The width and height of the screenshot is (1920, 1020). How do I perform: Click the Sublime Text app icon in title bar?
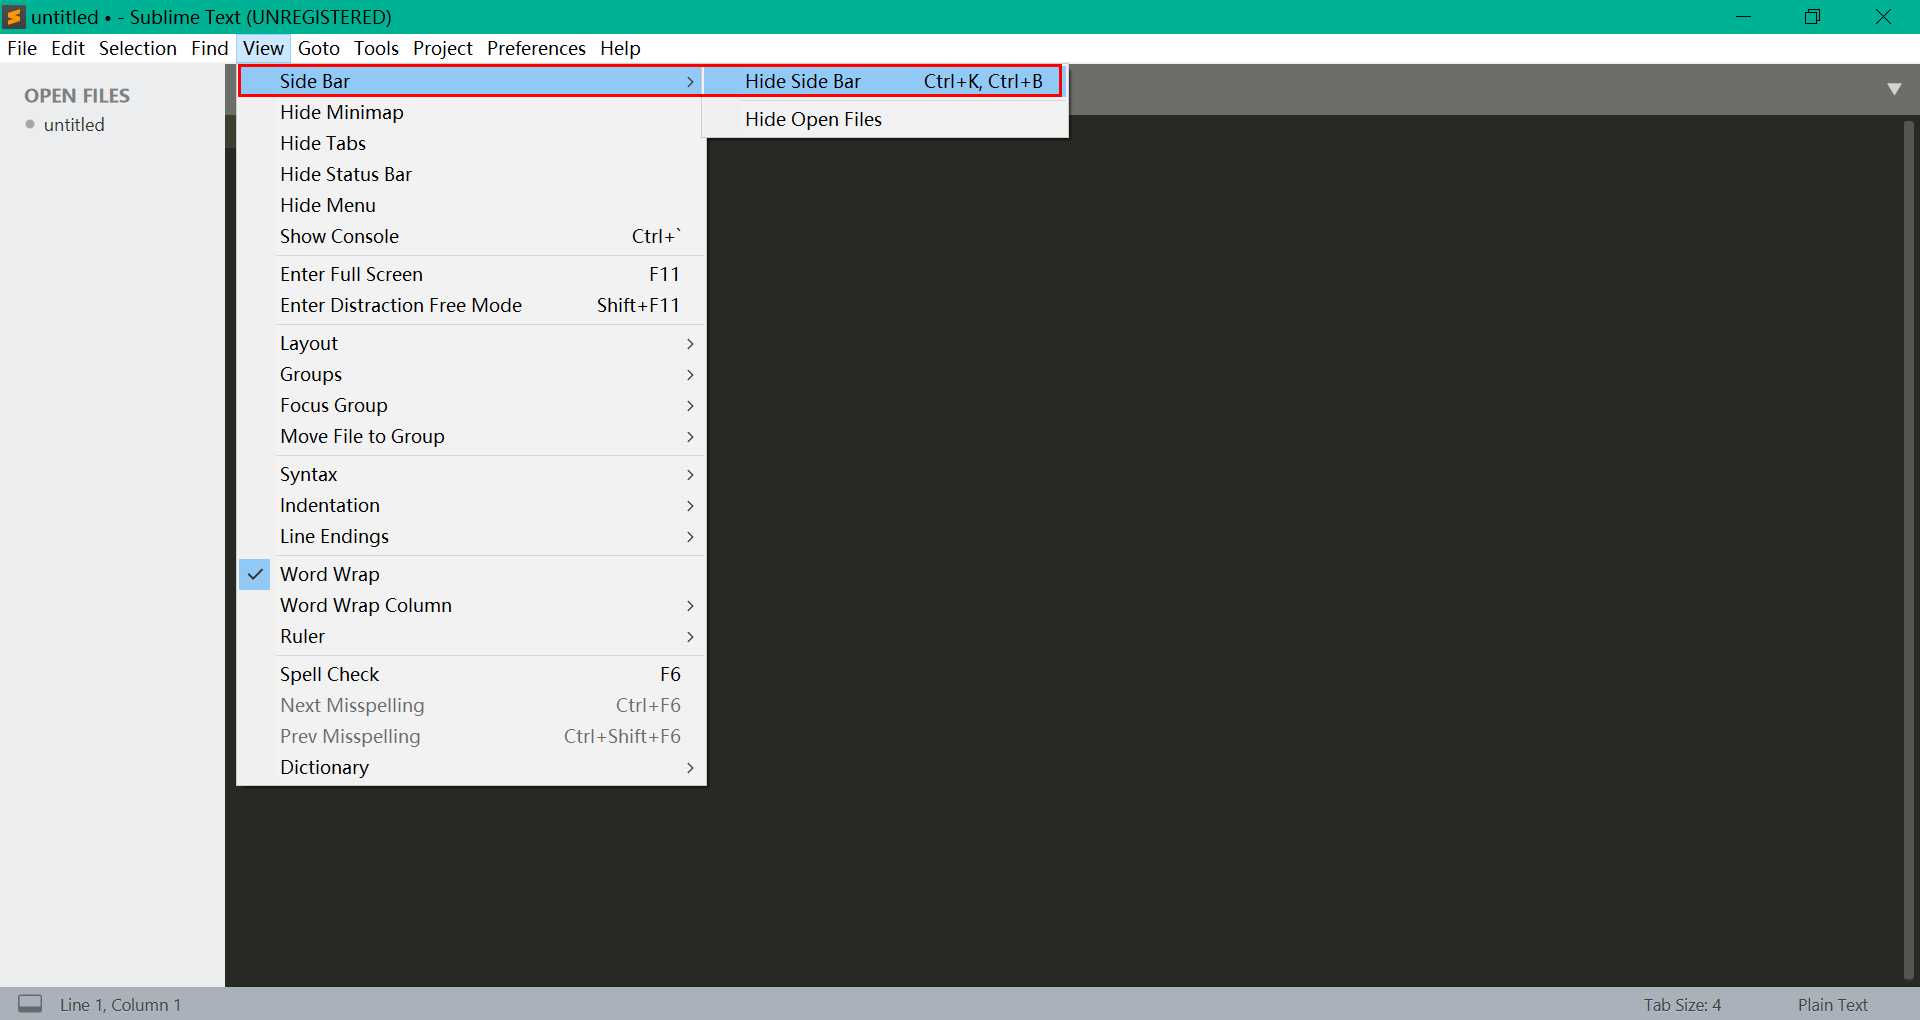pyautogui.click(x=14, y=17)
